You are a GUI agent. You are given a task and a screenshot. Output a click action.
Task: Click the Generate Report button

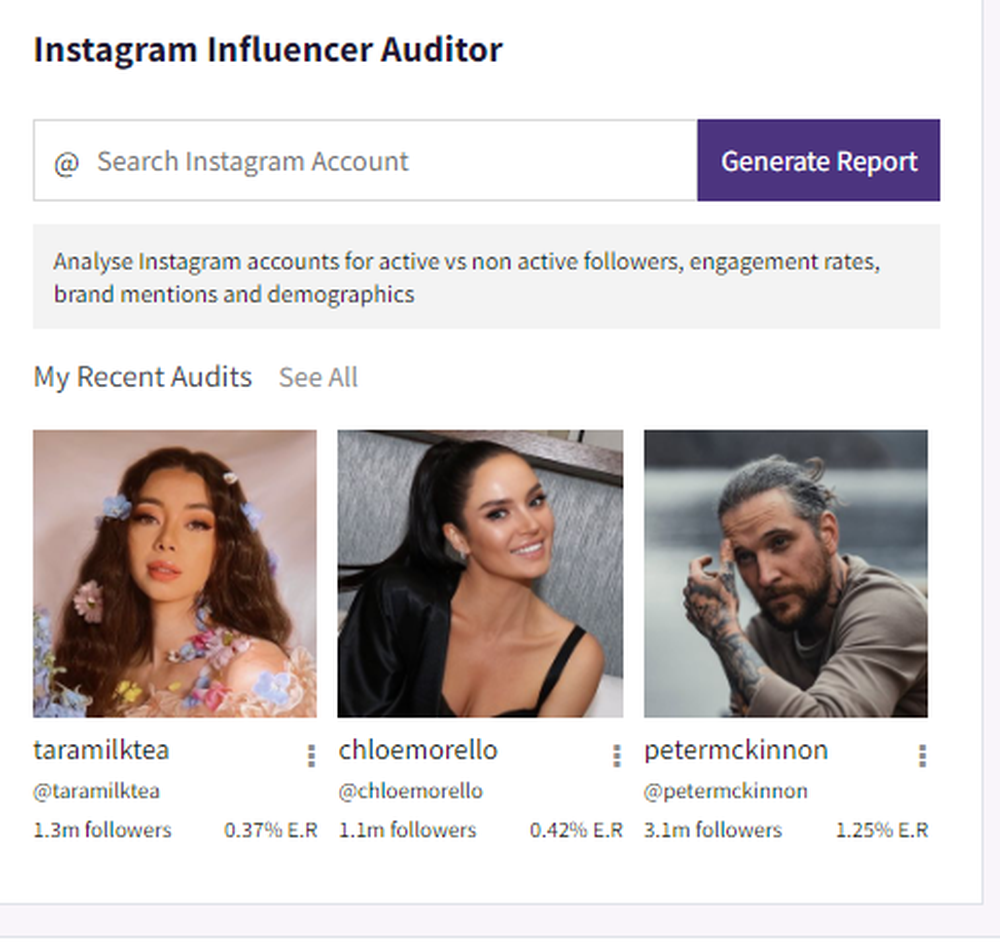point(819,160)
